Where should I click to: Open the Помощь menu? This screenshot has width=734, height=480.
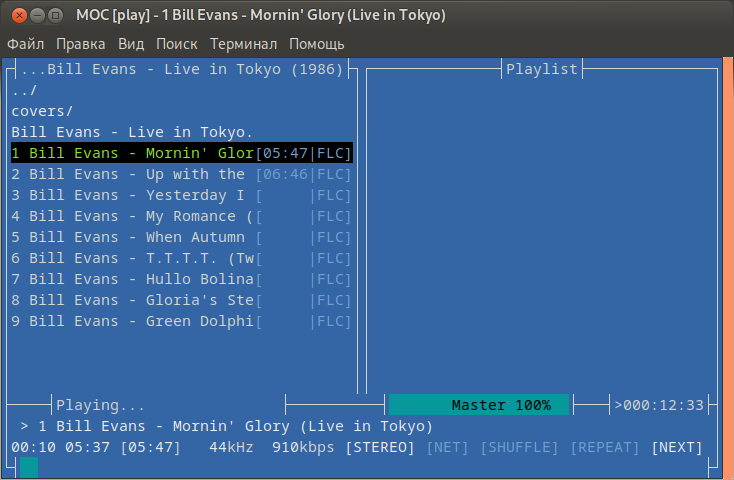pyautogui.click(x=316, y=44)
